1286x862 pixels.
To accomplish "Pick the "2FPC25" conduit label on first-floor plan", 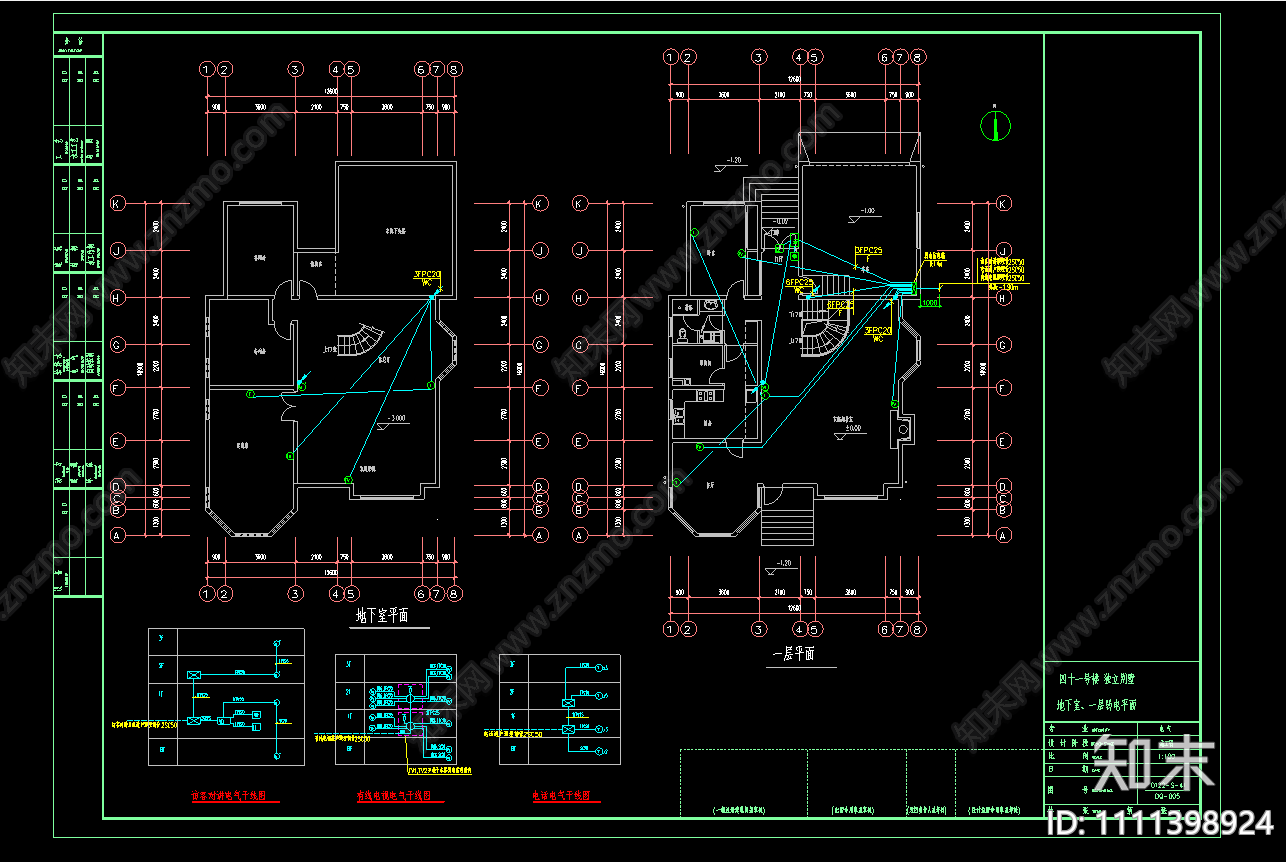I will [x=868, y=250].
